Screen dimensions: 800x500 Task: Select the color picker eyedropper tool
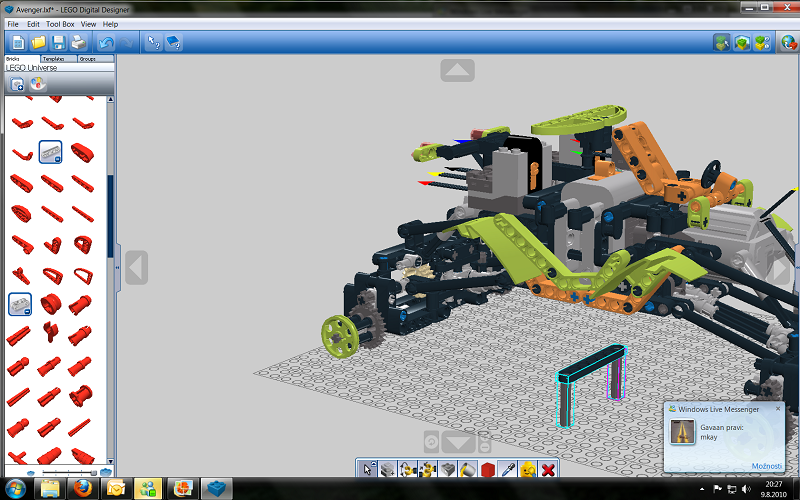pos(508,468)
